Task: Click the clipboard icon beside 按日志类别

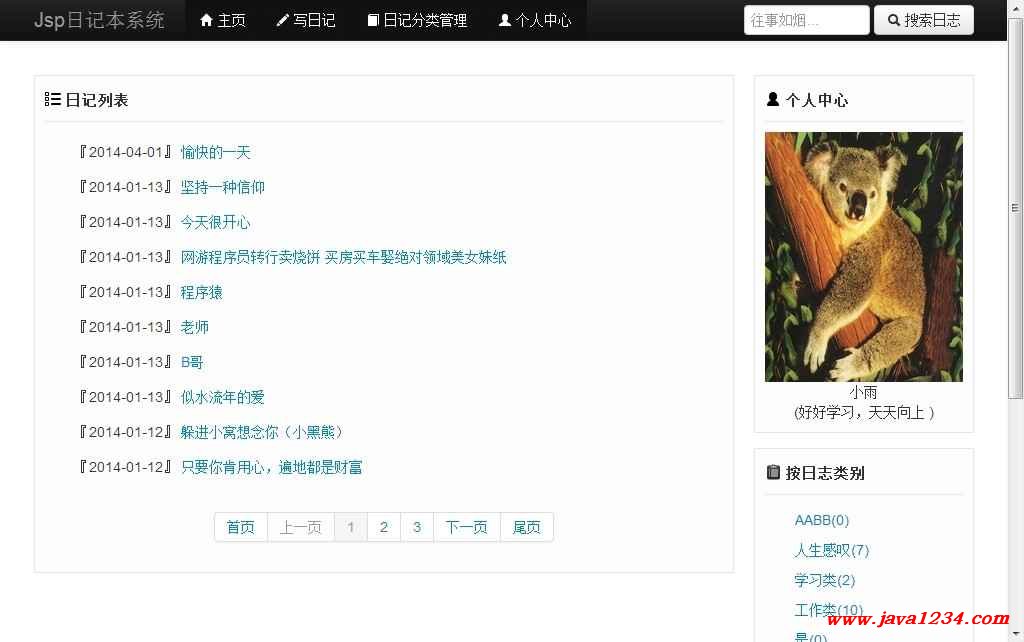Action: pyautogui.click(x=773, y=472)
